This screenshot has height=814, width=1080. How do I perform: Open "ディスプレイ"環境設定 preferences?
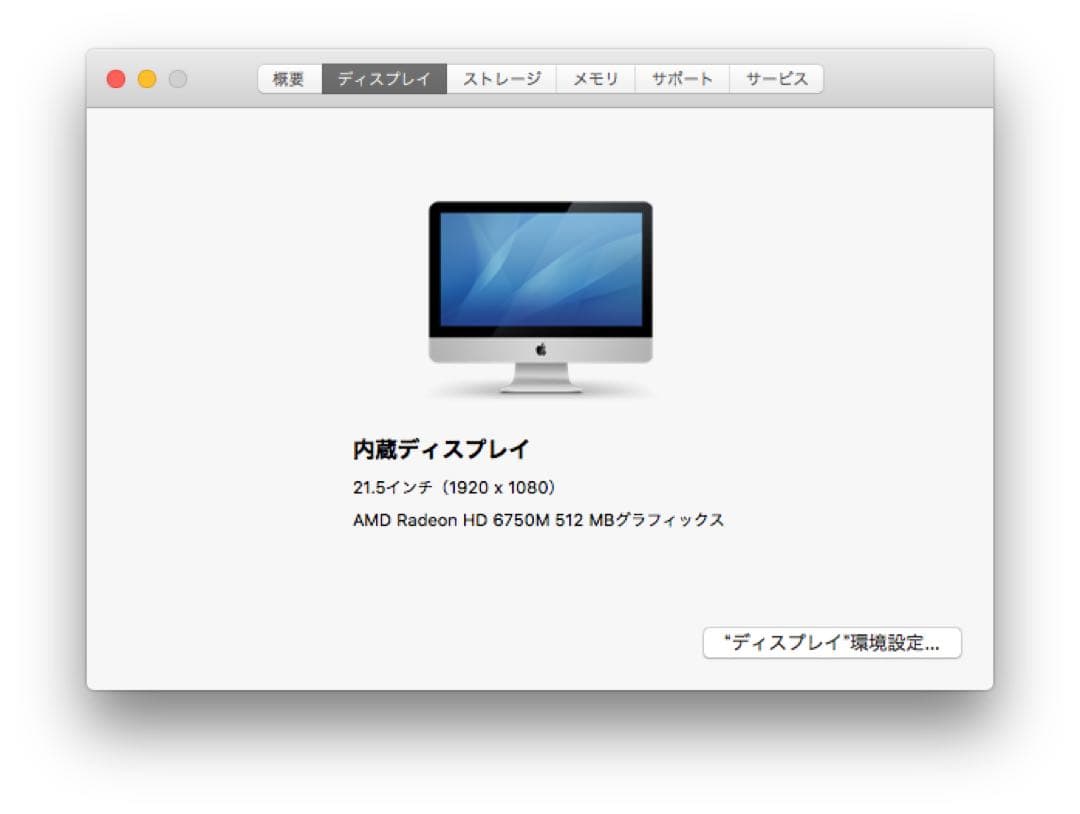(833, 643)
